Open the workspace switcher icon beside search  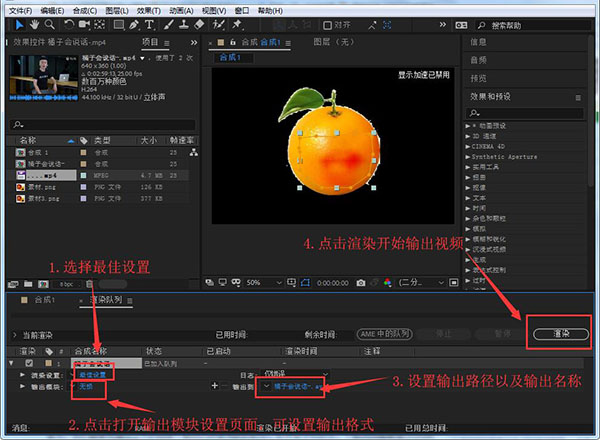click(461, 25)
